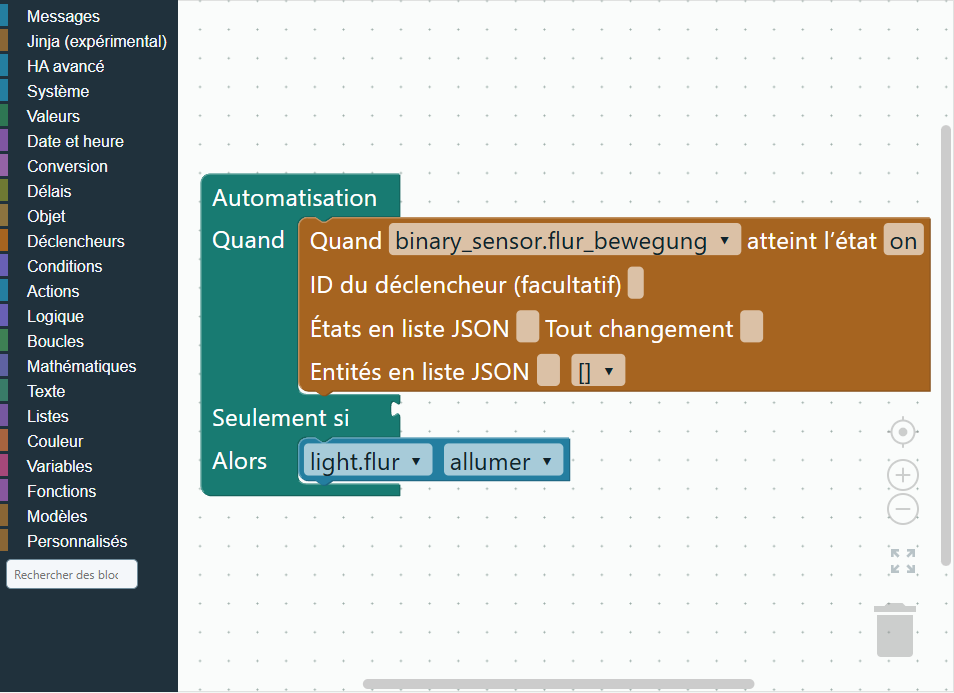The height and width of the screenshot is (693, 954).
Task: Open the Conditions category
Action: [89, 266]
